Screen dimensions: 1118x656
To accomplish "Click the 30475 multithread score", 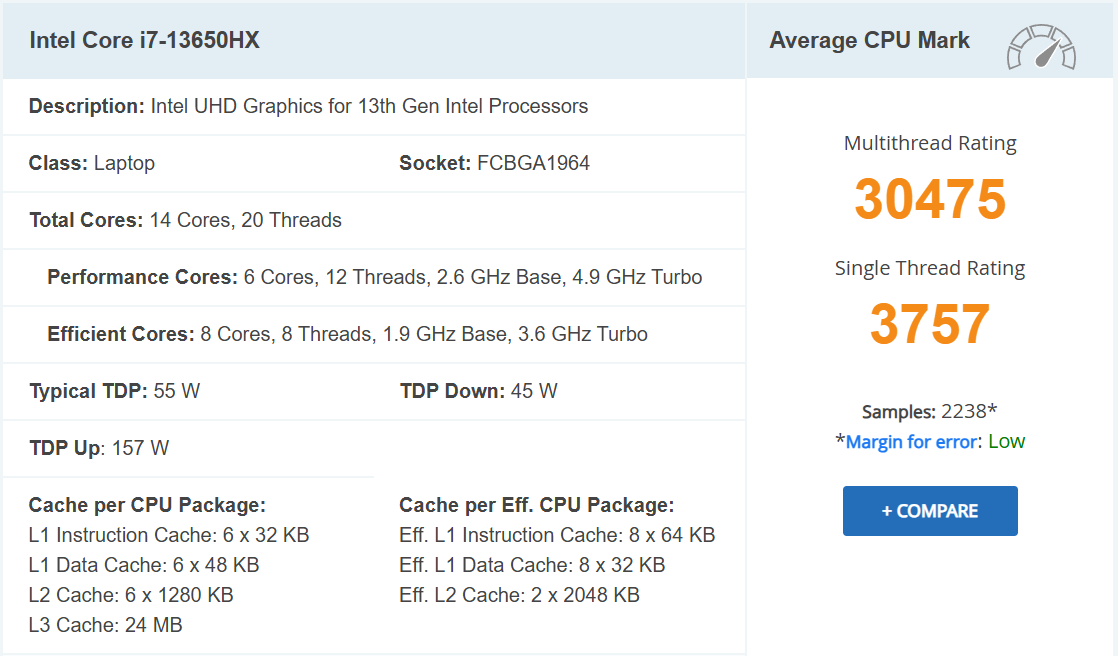I will [x=930, y=199].
